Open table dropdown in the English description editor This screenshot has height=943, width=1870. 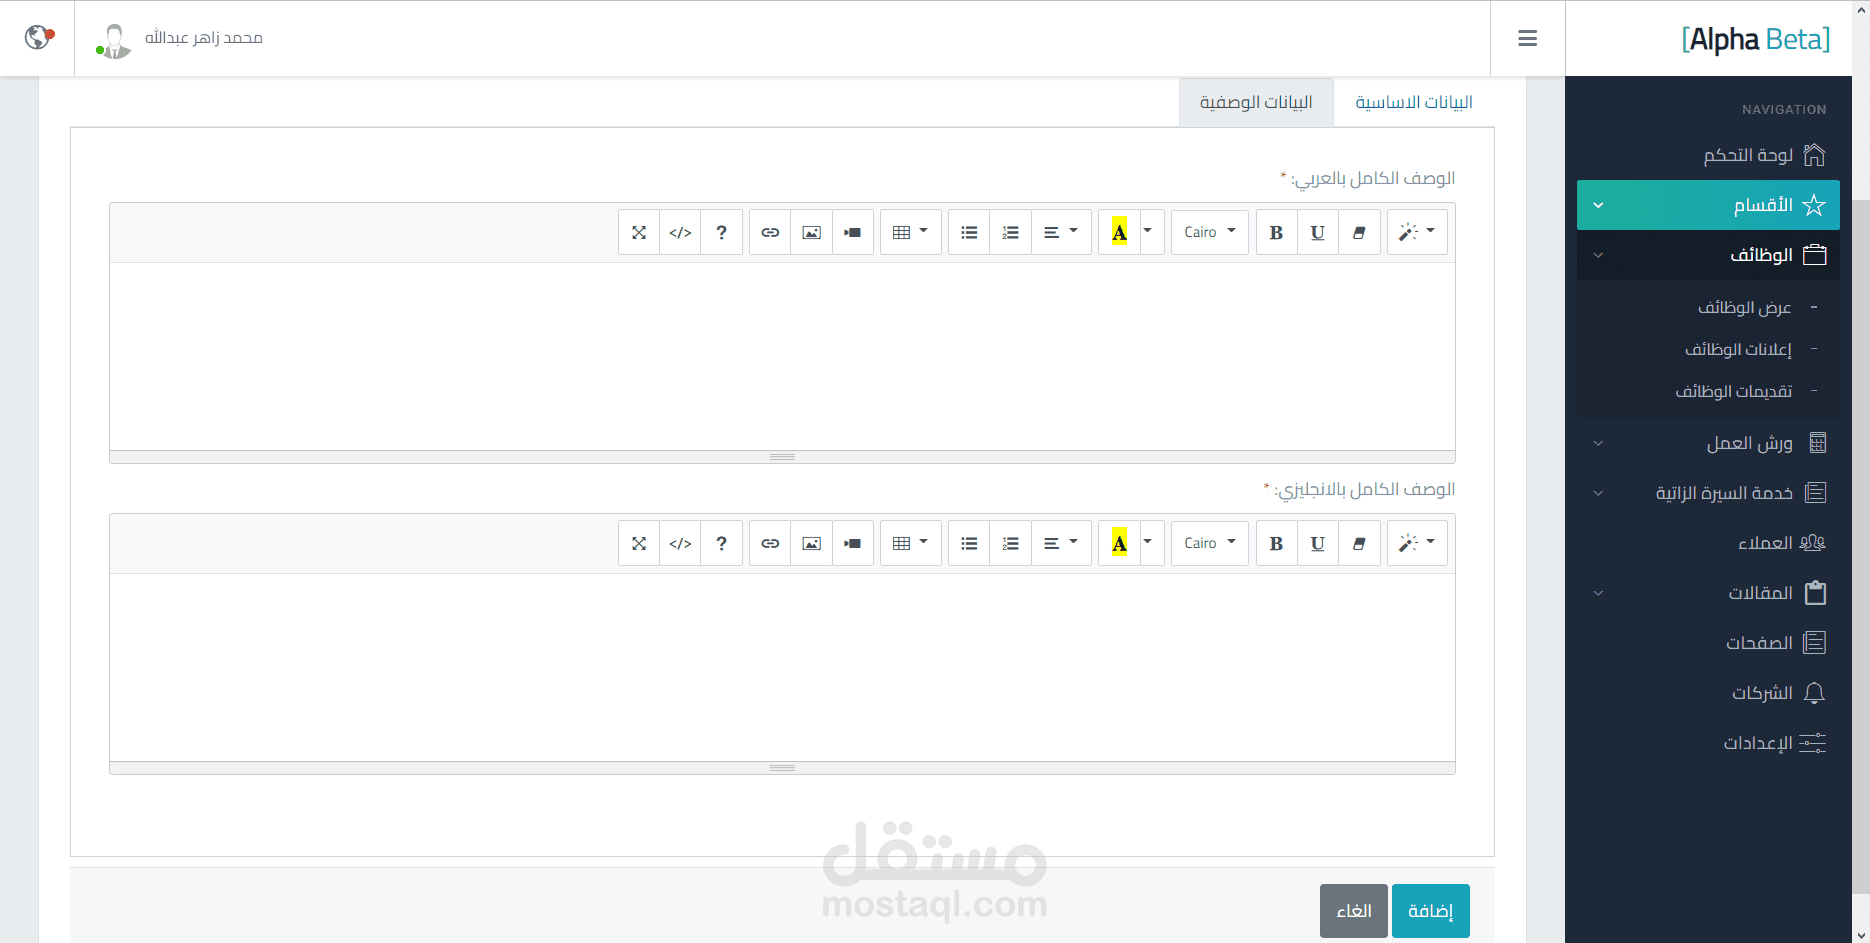(x=910, y=543)
